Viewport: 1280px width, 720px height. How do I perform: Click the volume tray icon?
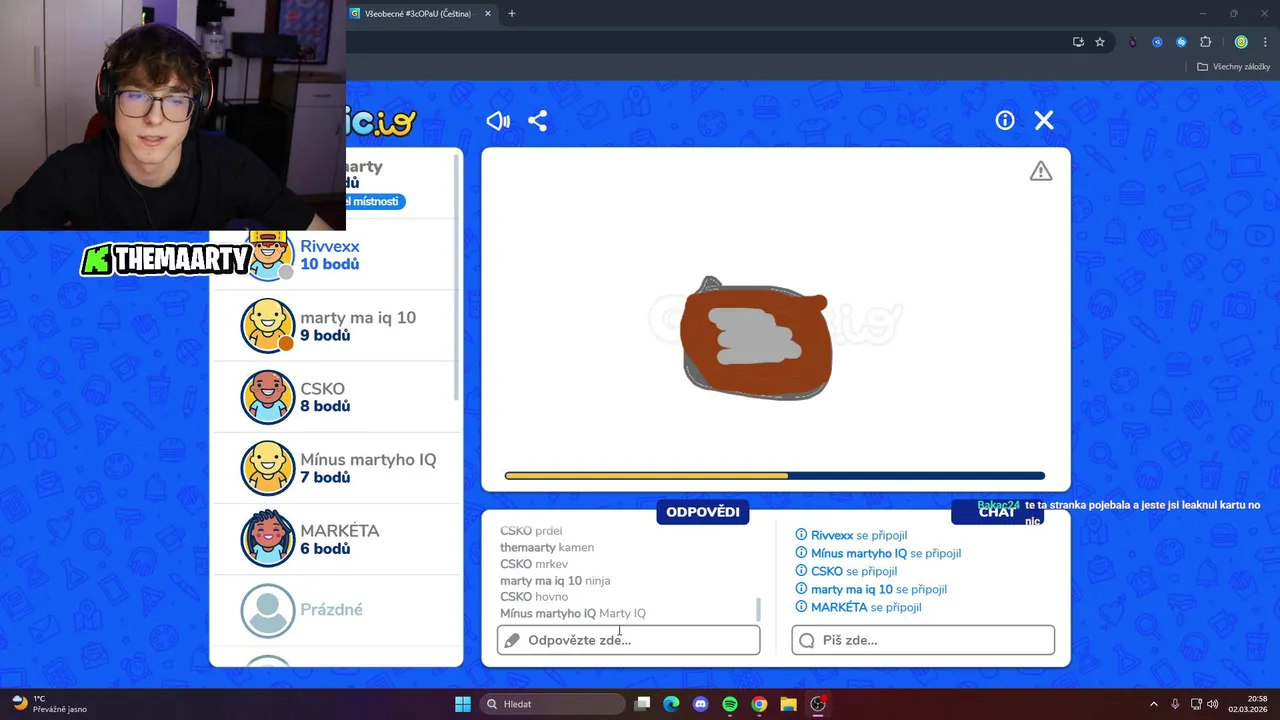coord(1213,704)
